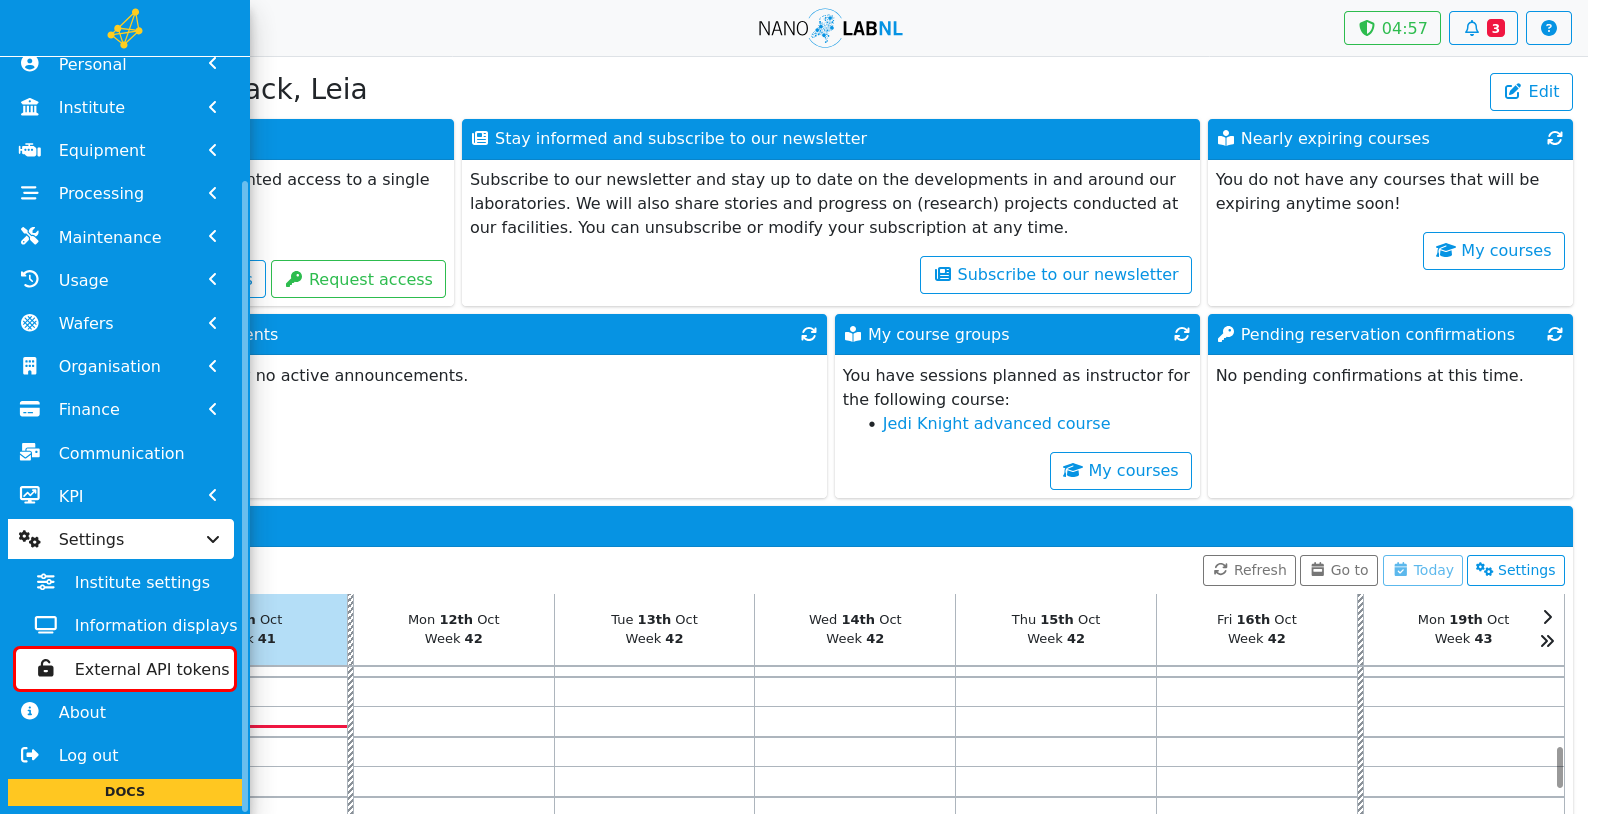Viewport: 1600px width, 814px height.
Task: Jump forward a week with double chevron
Action: [1547, 641]
